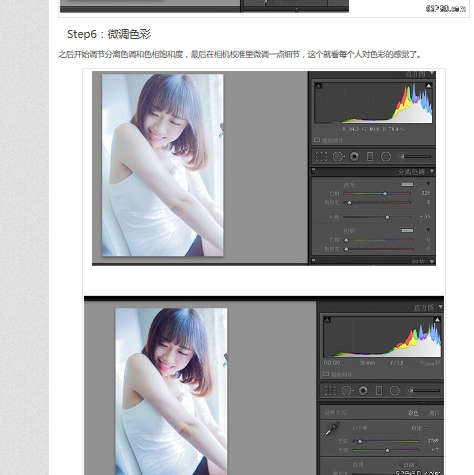Viewport: 474px width, 475px height.
Task: Toggle highlight clipping triangle in lower histogram
Action: (x=437, y=320)
